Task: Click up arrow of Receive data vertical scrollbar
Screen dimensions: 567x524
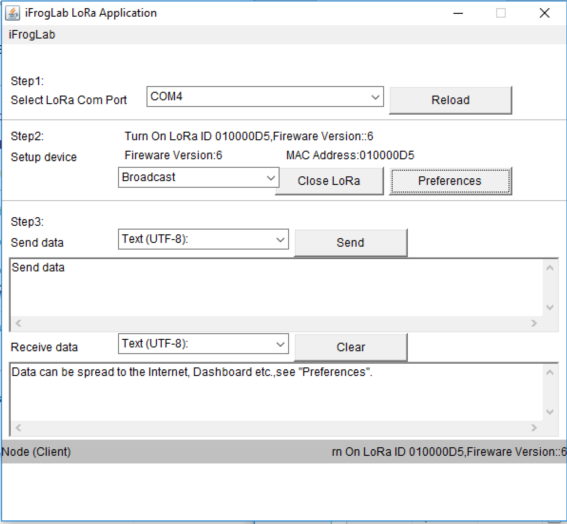Action: [x=550, y=372]
